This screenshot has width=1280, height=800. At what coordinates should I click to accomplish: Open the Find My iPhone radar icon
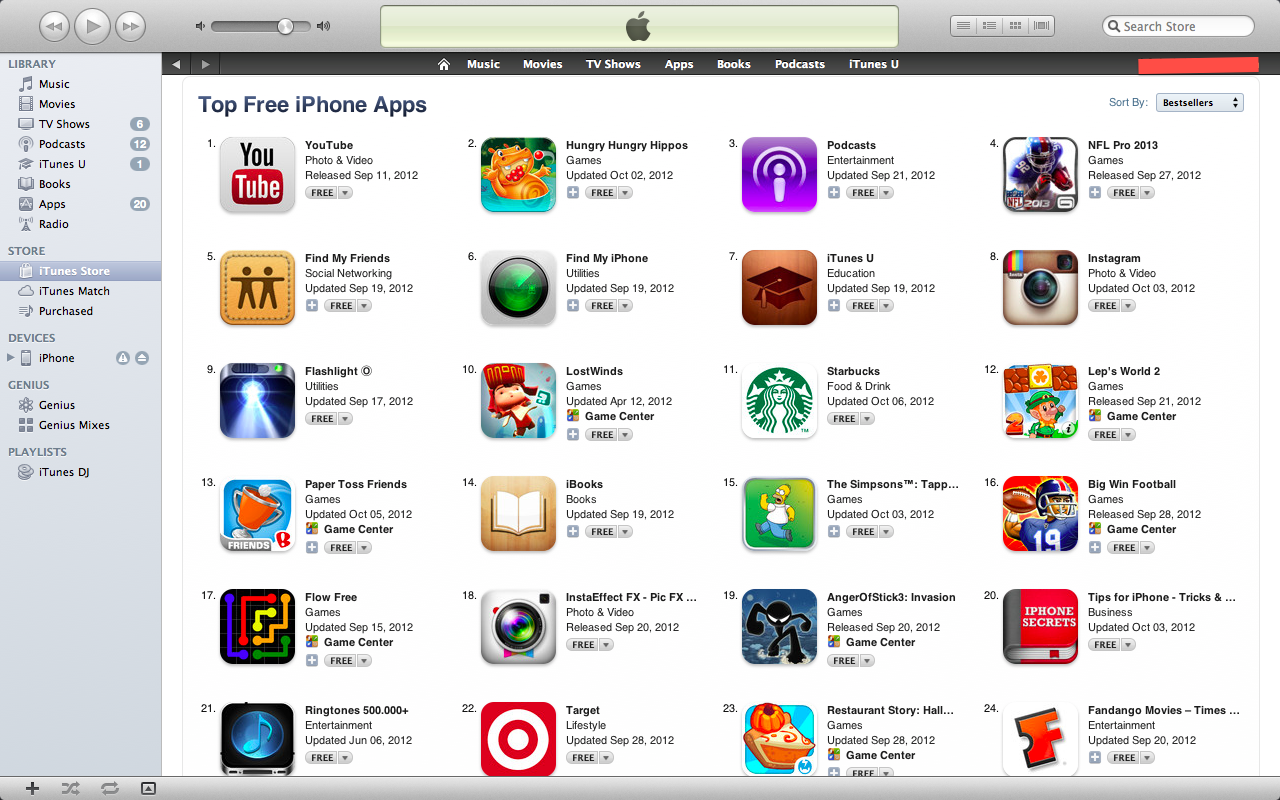click(x=518, y=288)
